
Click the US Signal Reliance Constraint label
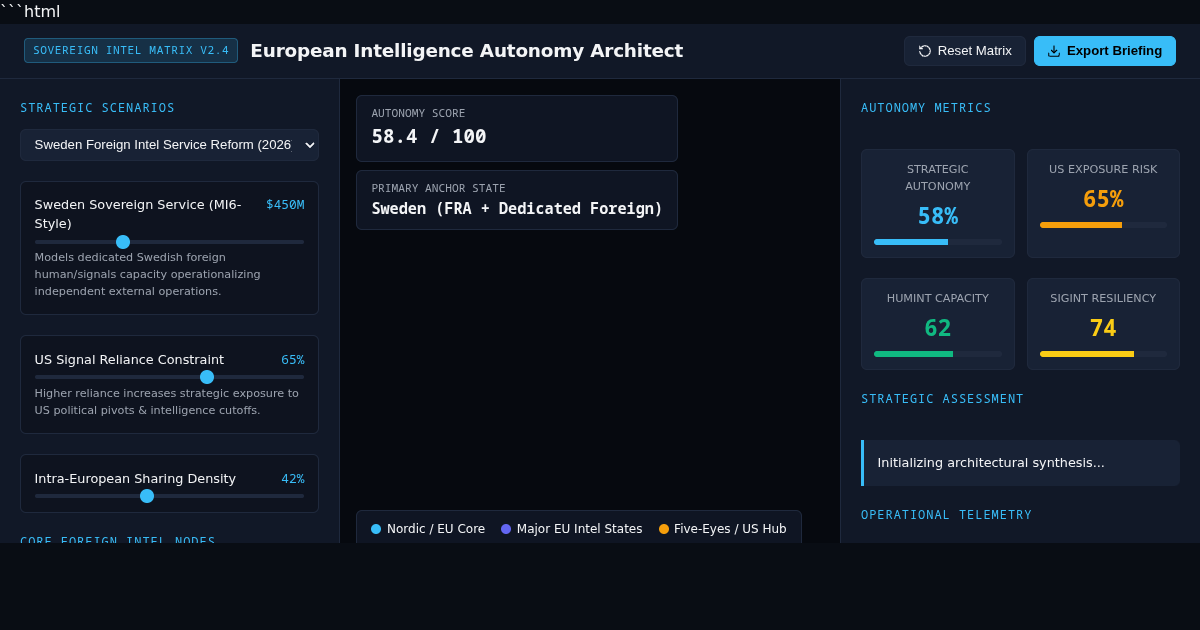pos(129,360)
